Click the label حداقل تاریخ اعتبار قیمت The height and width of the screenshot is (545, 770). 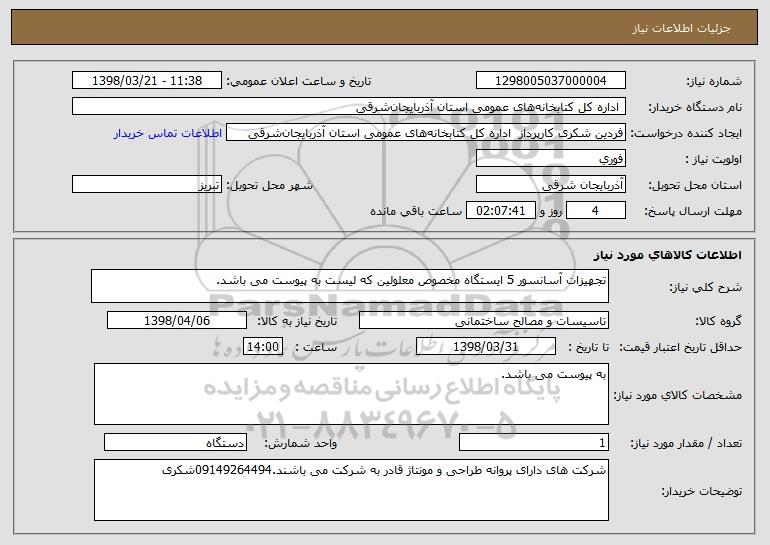pyautogui.click(x=681, y=348)
